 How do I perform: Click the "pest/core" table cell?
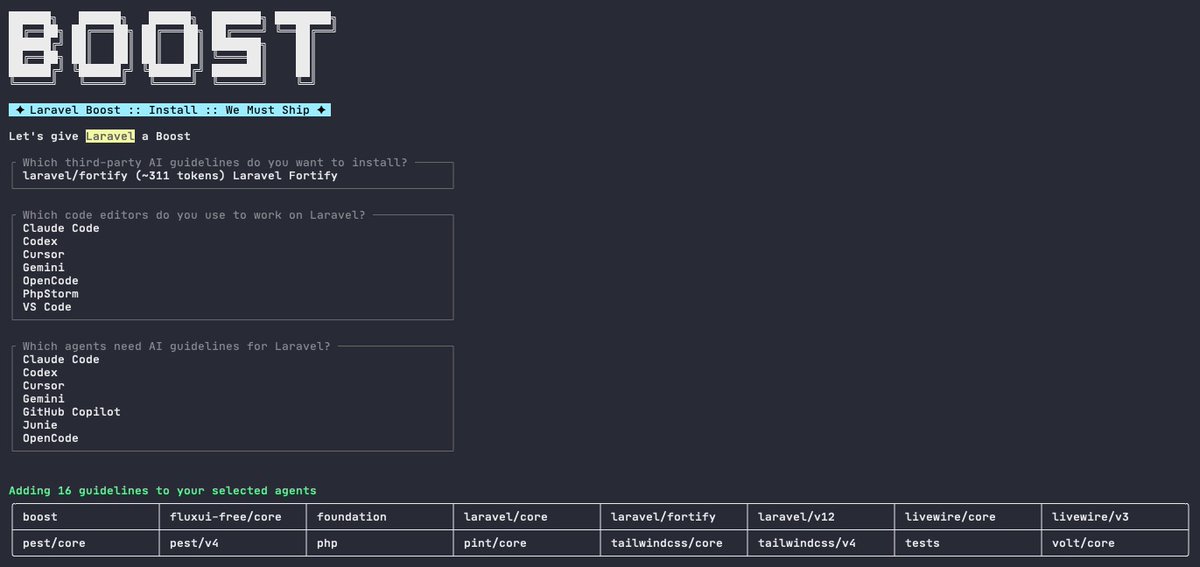(86, 543)
